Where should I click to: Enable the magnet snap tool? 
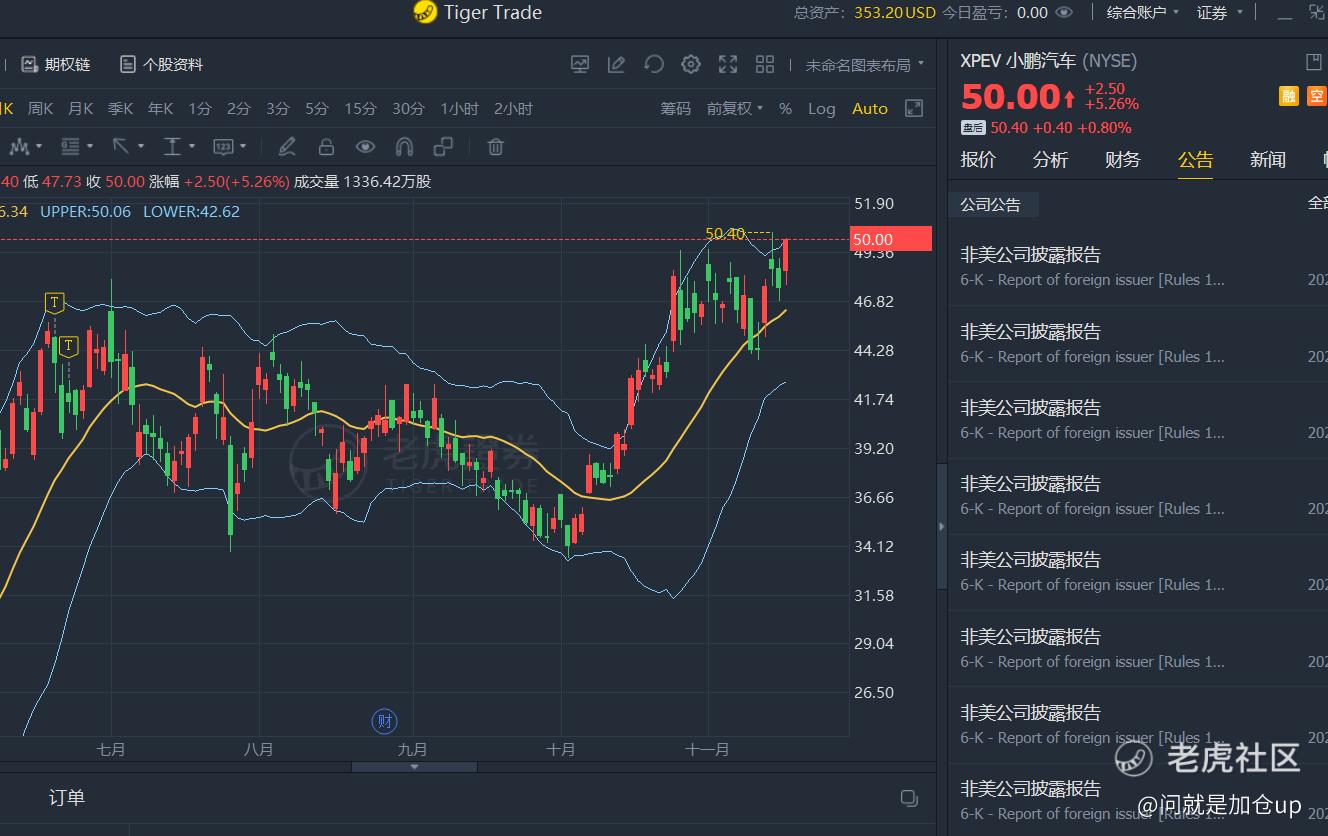tap(404, 147)
